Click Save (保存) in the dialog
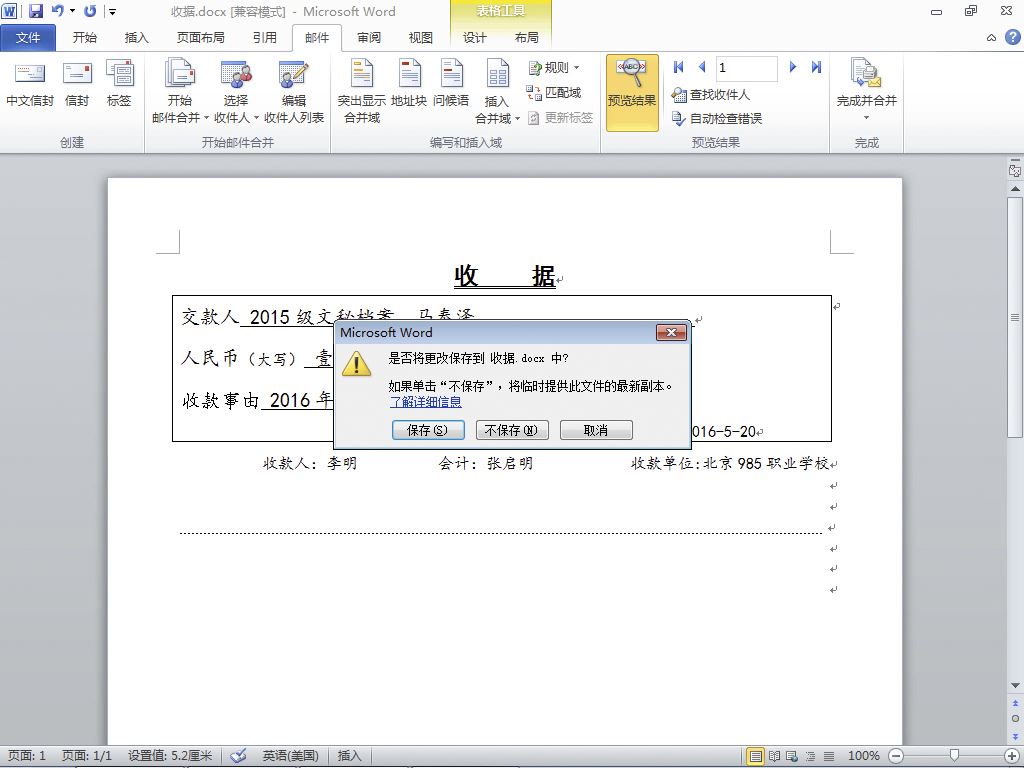1024x768 pixels. pos(428,430)
